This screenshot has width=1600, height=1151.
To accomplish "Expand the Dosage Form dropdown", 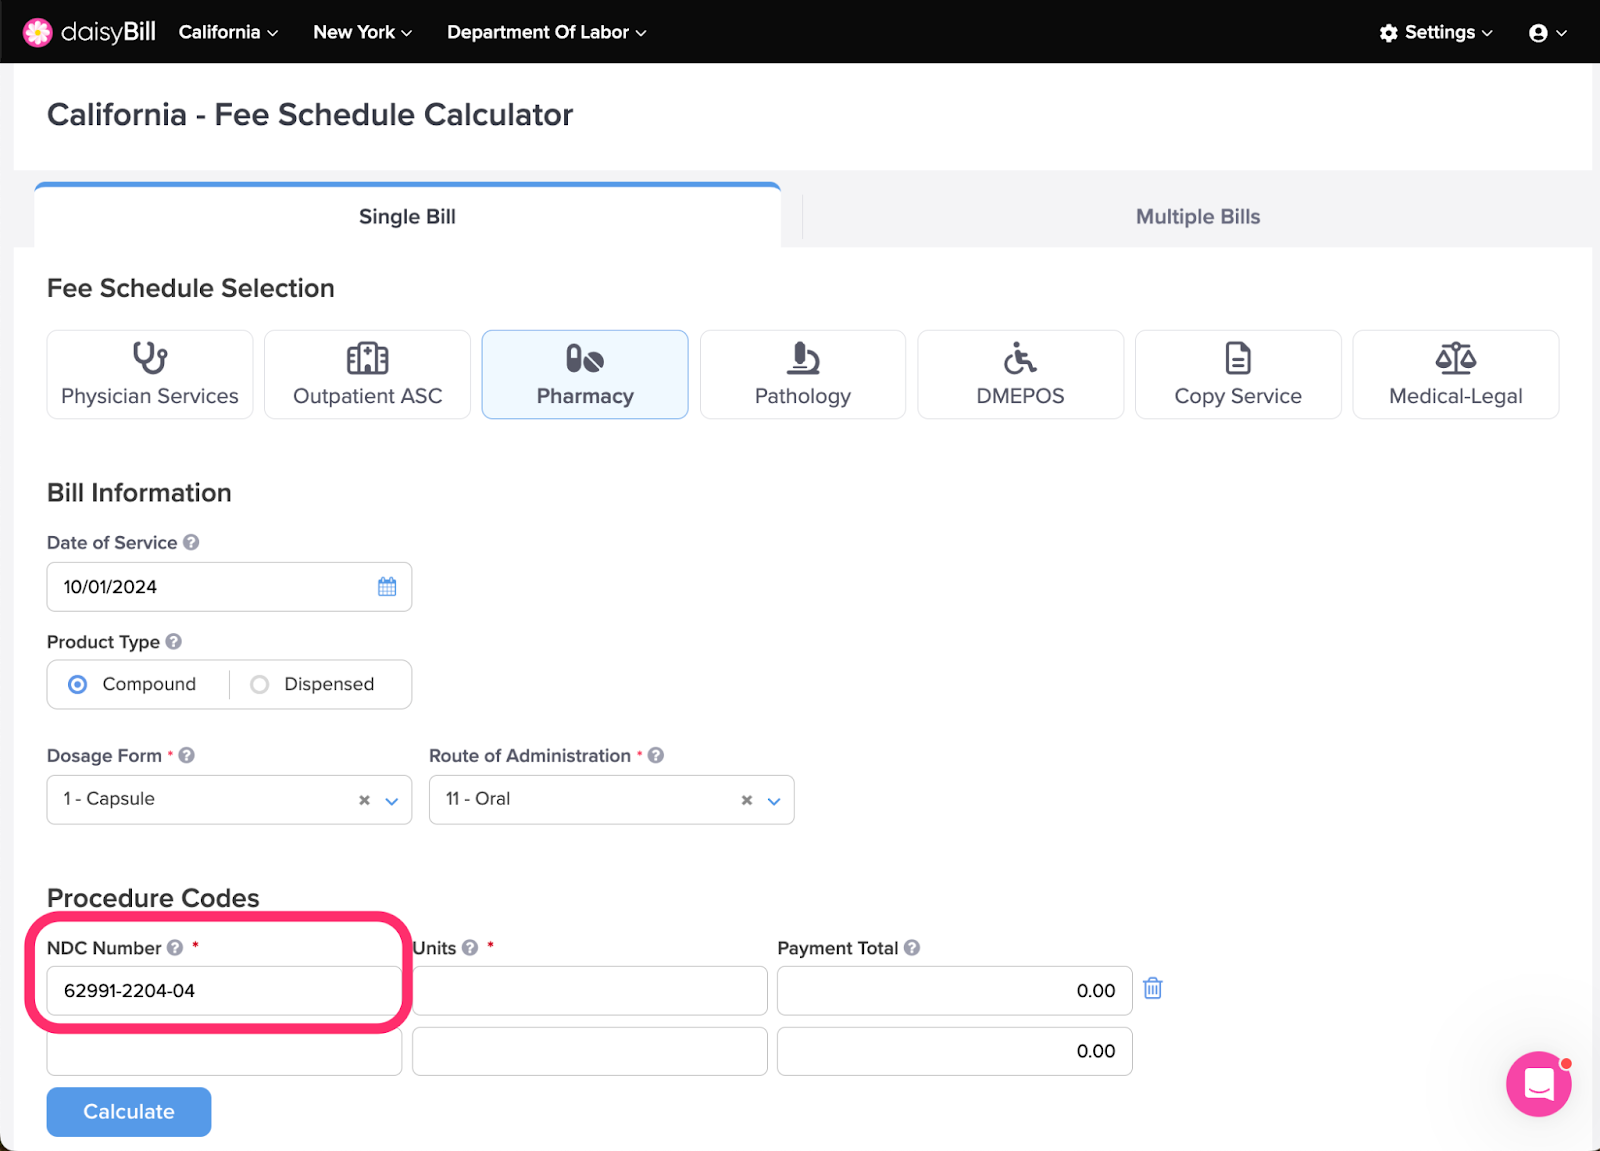I will click(392, 800).
